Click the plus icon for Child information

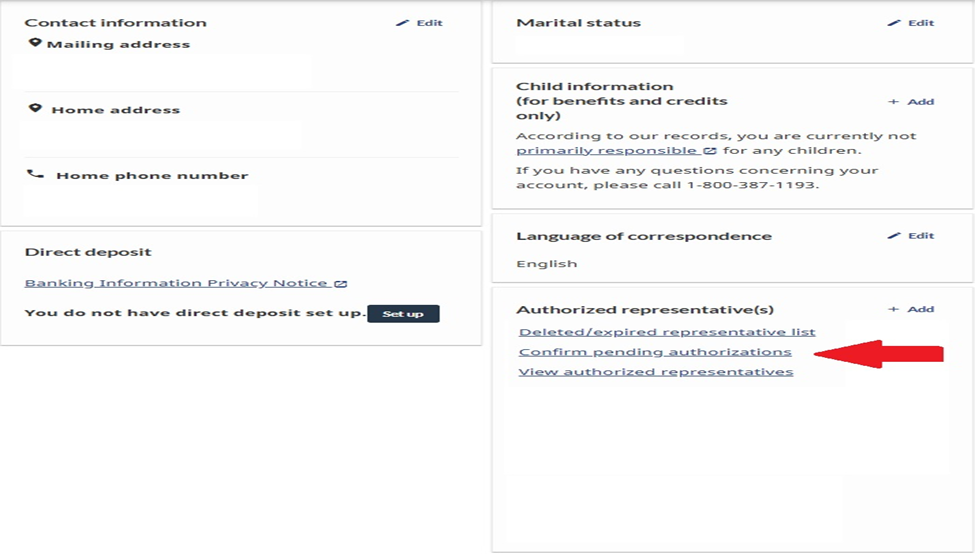point(893,102)
